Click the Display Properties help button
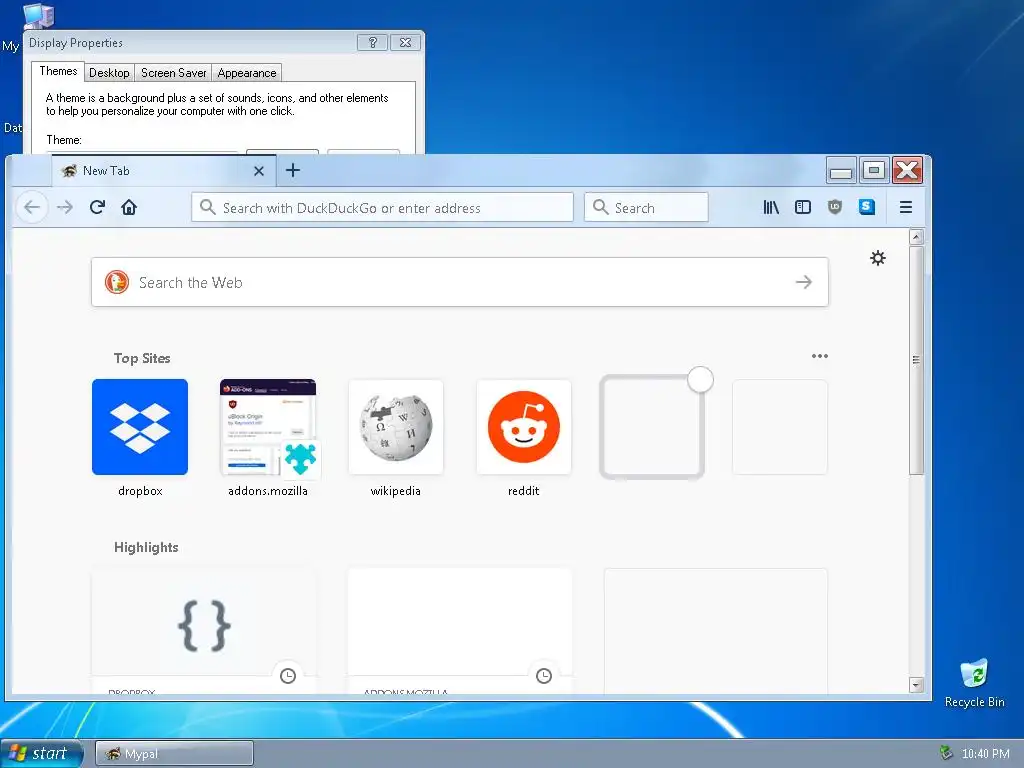The height and width of the screenshot is (768, 1024). [x=372, y=42]
